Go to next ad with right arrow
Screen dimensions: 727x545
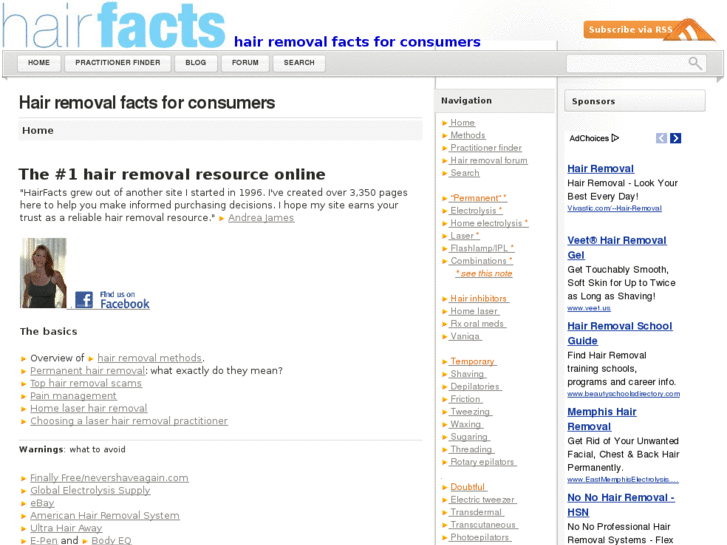(x=676, y=138)
